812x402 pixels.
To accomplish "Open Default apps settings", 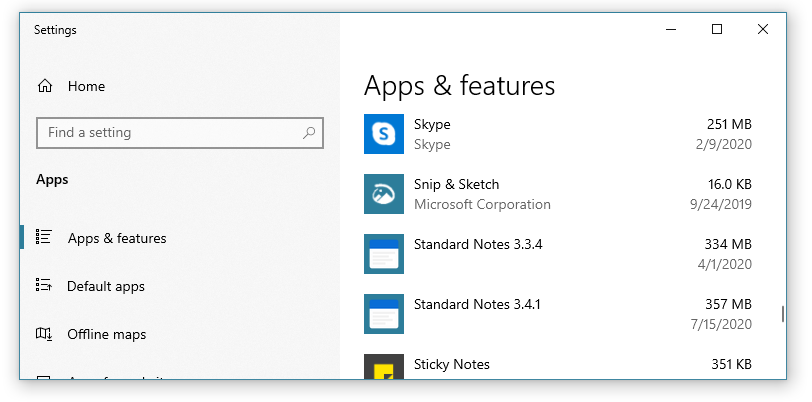I will pos(106,286).
